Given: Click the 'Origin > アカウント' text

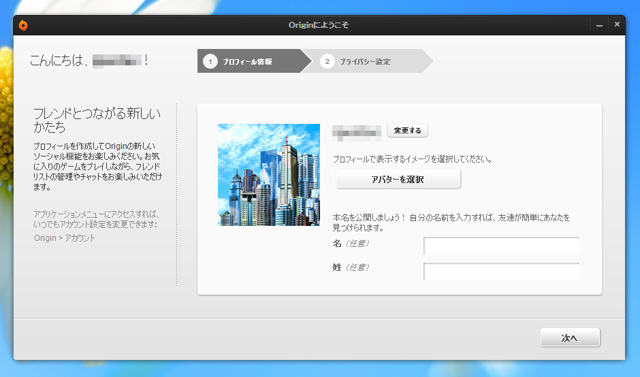Looking at the screenshot, I should coord(64,238).
